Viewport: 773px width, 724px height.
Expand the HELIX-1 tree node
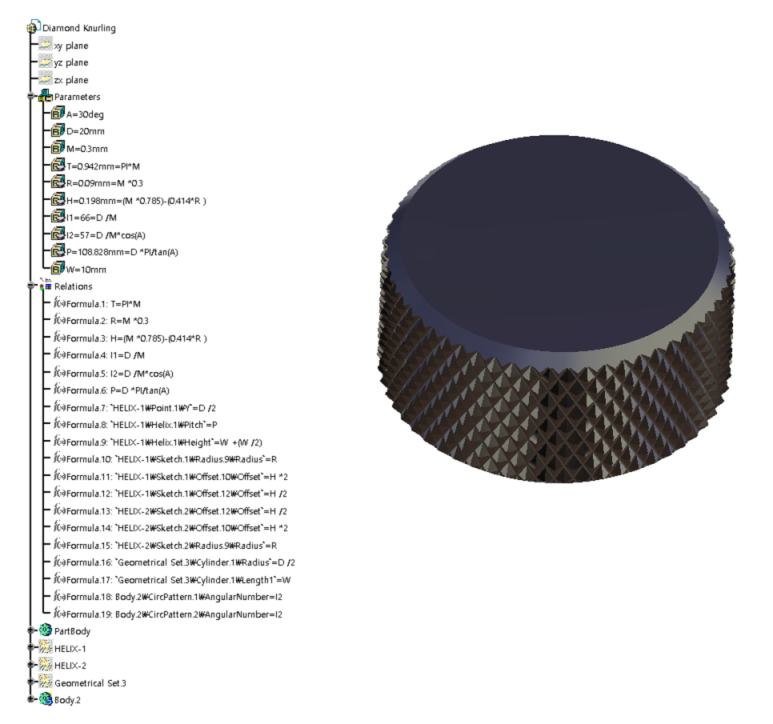(x=31, y=648)
